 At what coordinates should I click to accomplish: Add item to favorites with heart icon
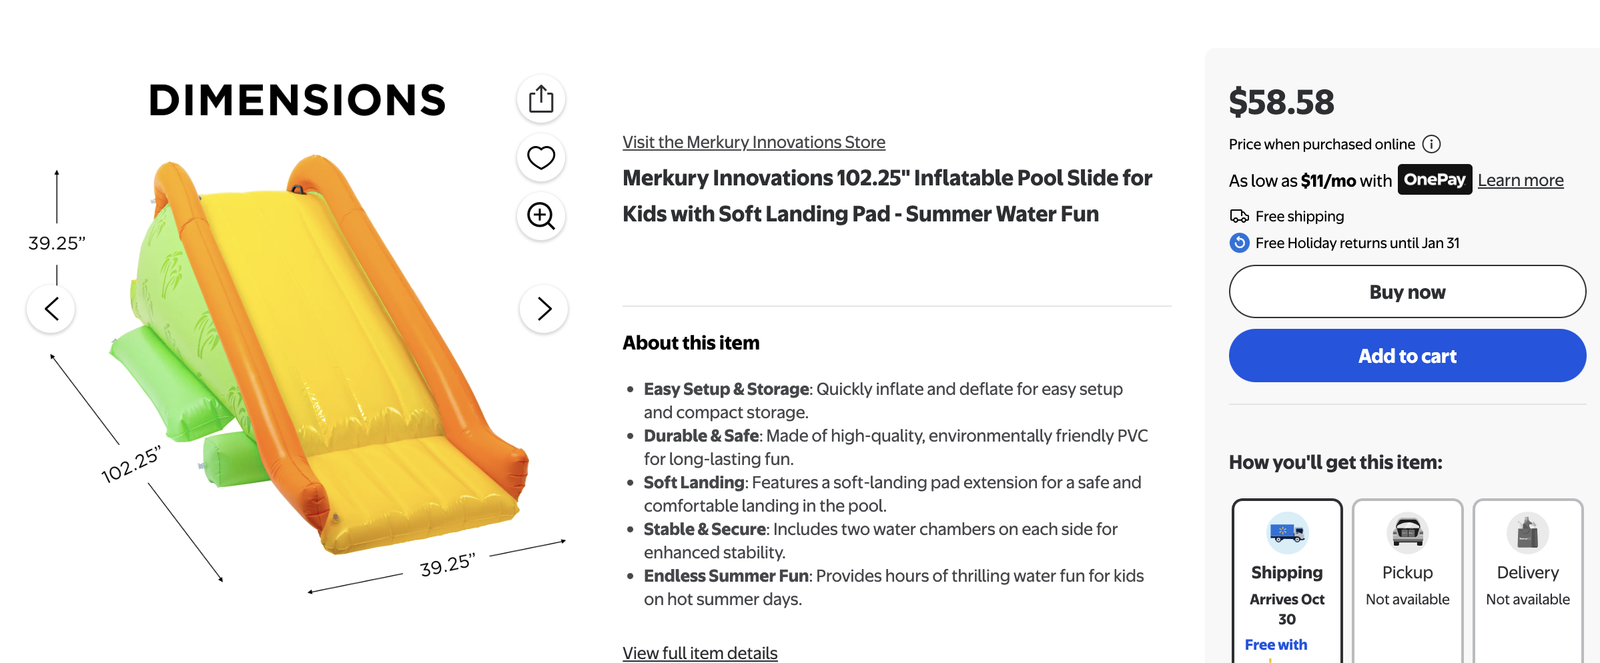coord(541,157)
